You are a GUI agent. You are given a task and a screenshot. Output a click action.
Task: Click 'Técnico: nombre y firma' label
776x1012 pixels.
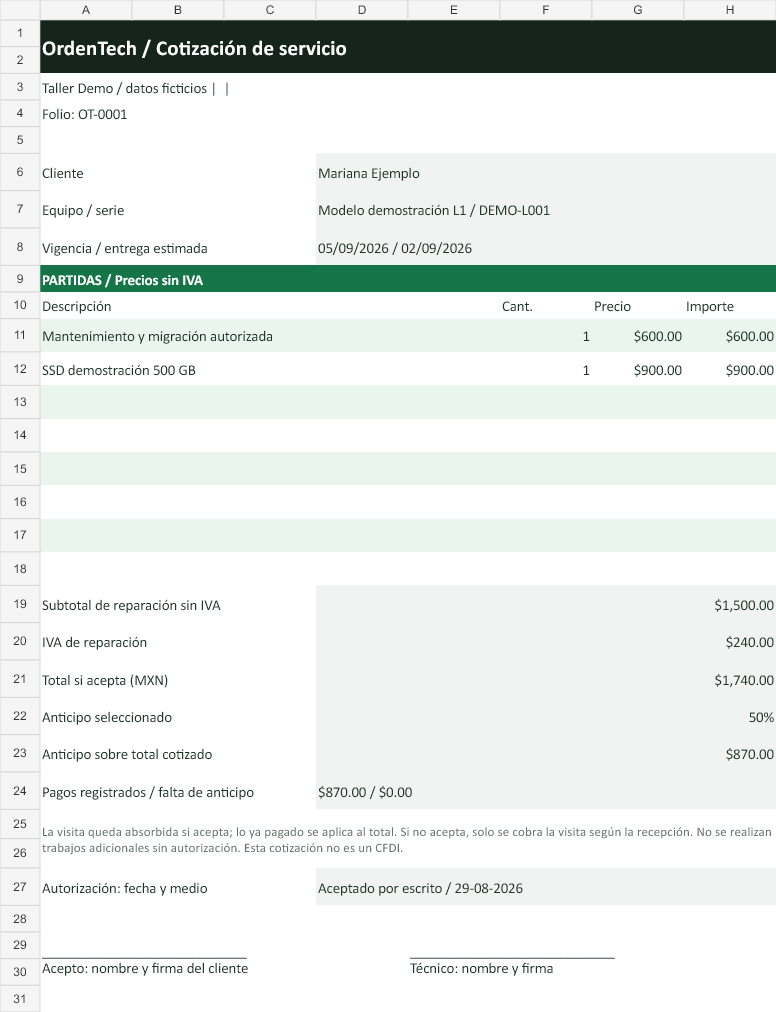coord(482,968)
